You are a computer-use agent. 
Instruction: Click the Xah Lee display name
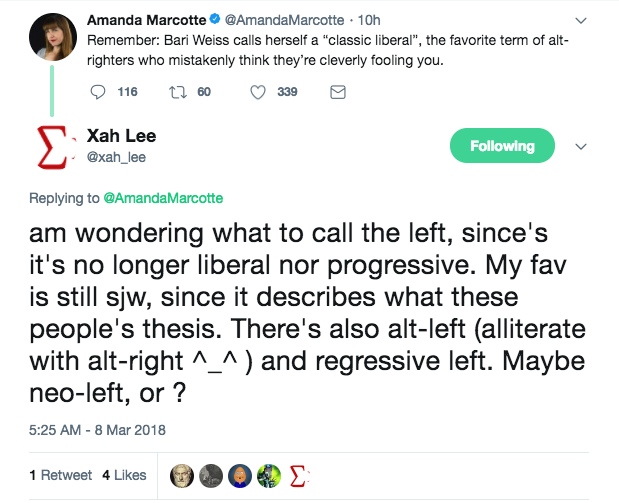click(x=122, y=136)
